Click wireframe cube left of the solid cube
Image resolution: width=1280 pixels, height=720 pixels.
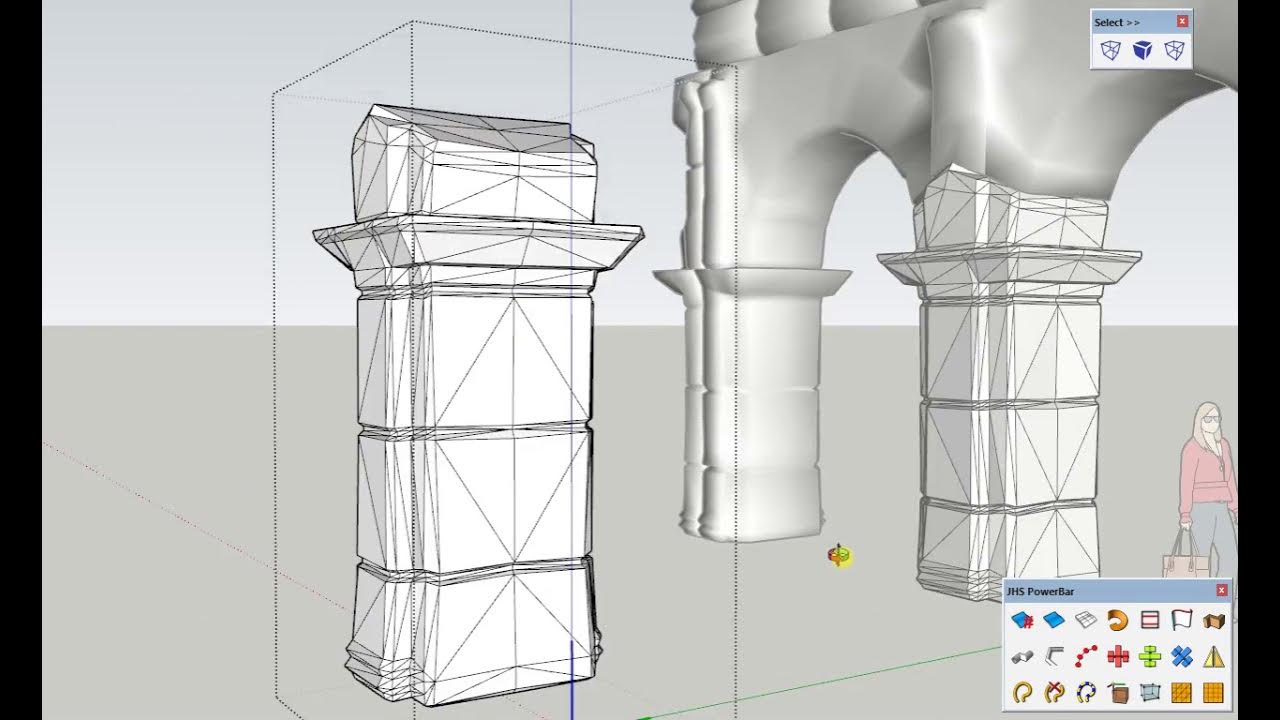(x=1110, y=50)
